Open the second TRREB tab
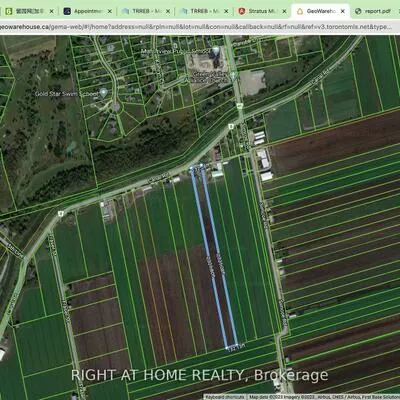 205,11
